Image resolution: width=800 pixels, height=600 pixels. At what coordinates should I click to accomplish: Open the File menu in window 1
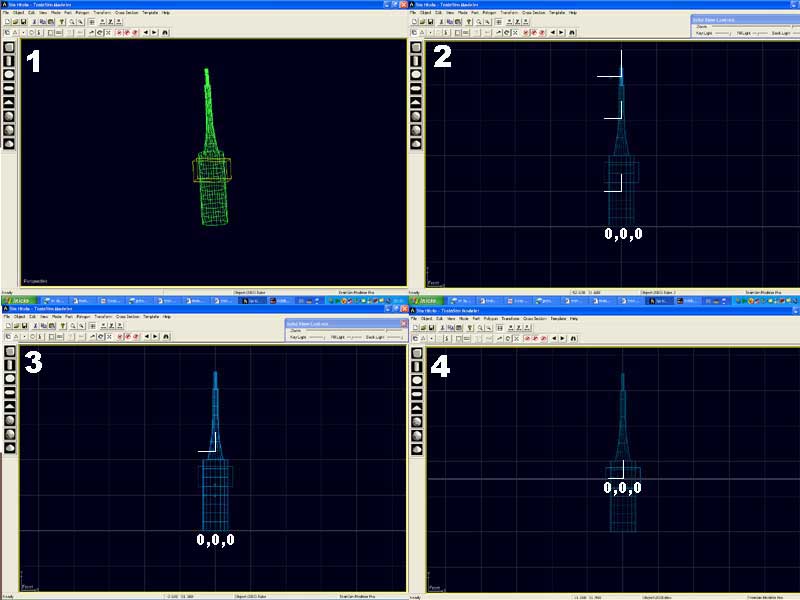(6, 12)
